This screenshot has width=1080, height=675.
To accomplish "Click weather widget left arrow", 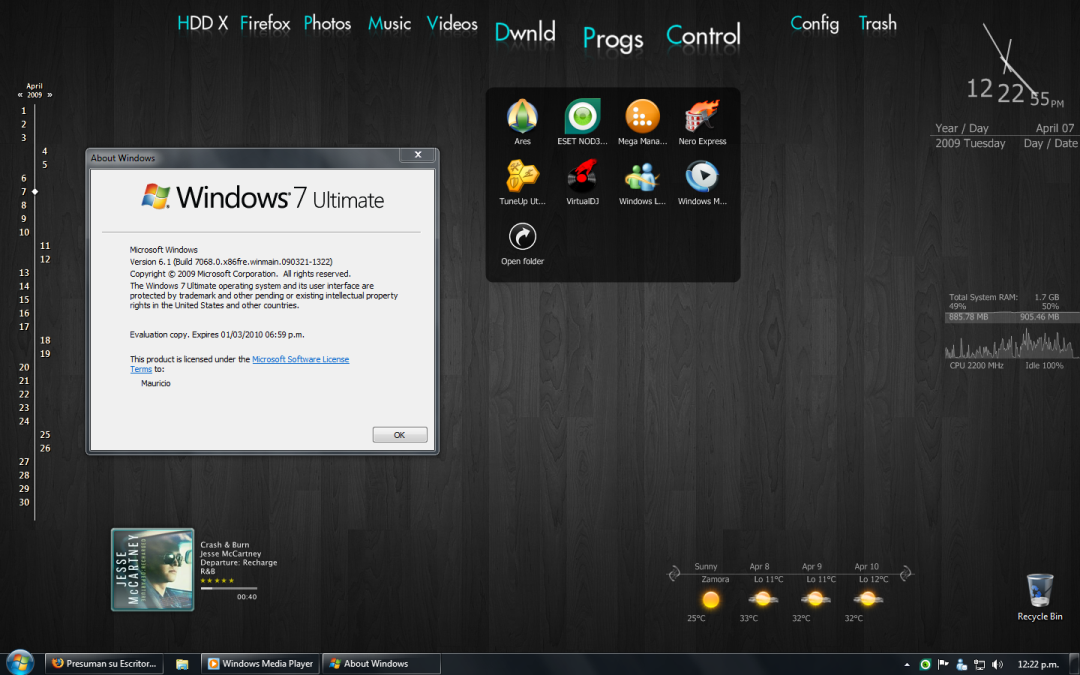I will [x=674, y=573].
